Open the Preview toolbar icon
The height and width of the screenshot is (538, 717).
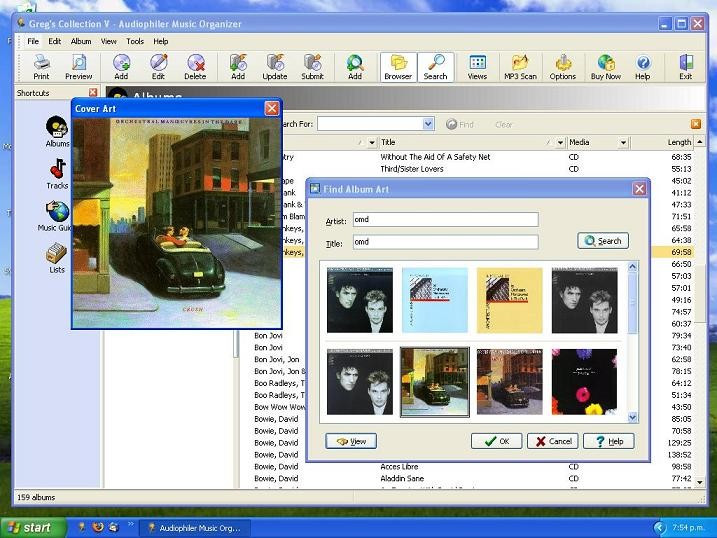79,67
